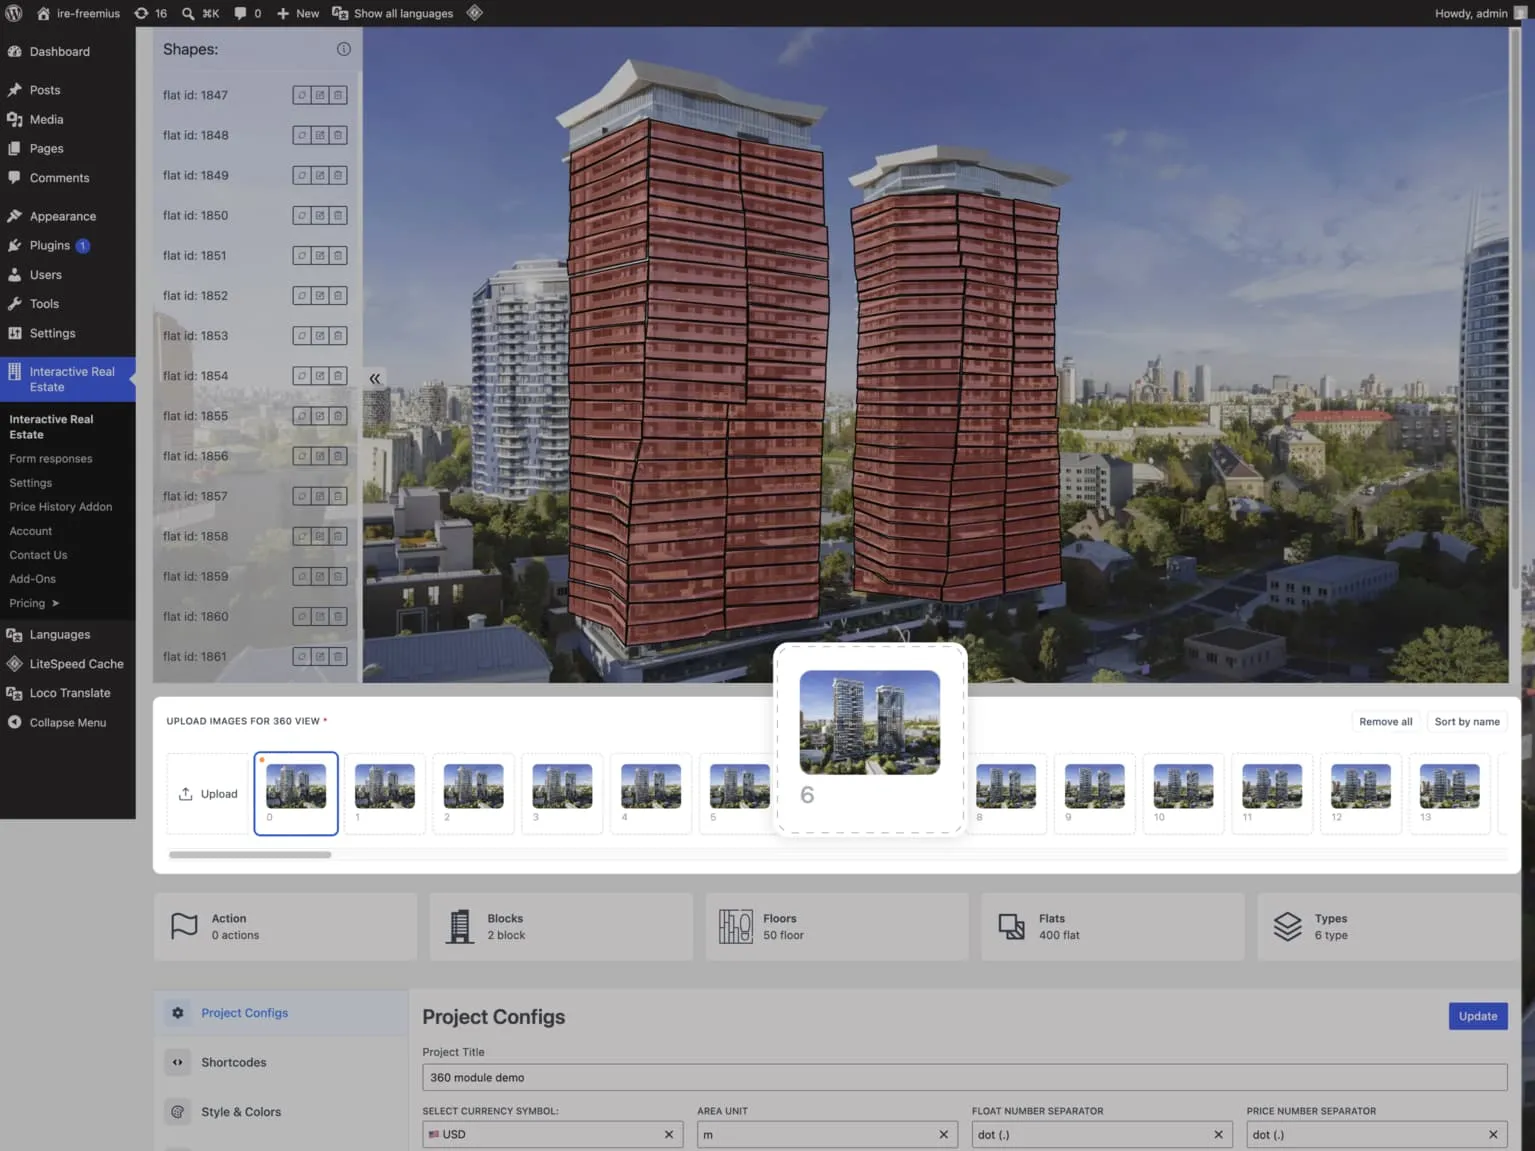Open the Price Number Separator dropdown
Viewport: 1535px width, 1151px height.
point(1377,1134)
